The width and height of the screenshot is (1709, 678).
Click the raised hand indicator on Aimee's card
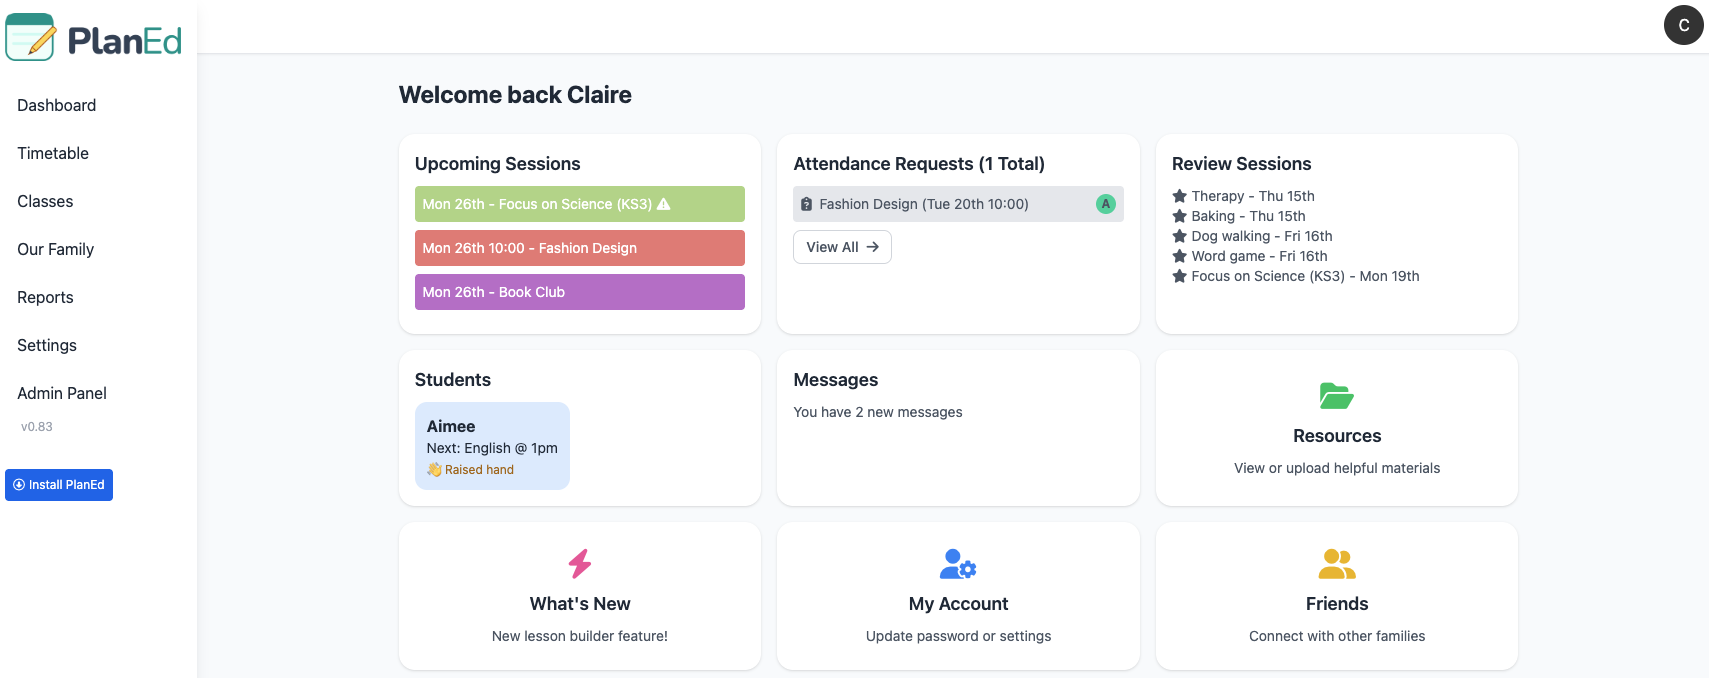tap(470, 469)
